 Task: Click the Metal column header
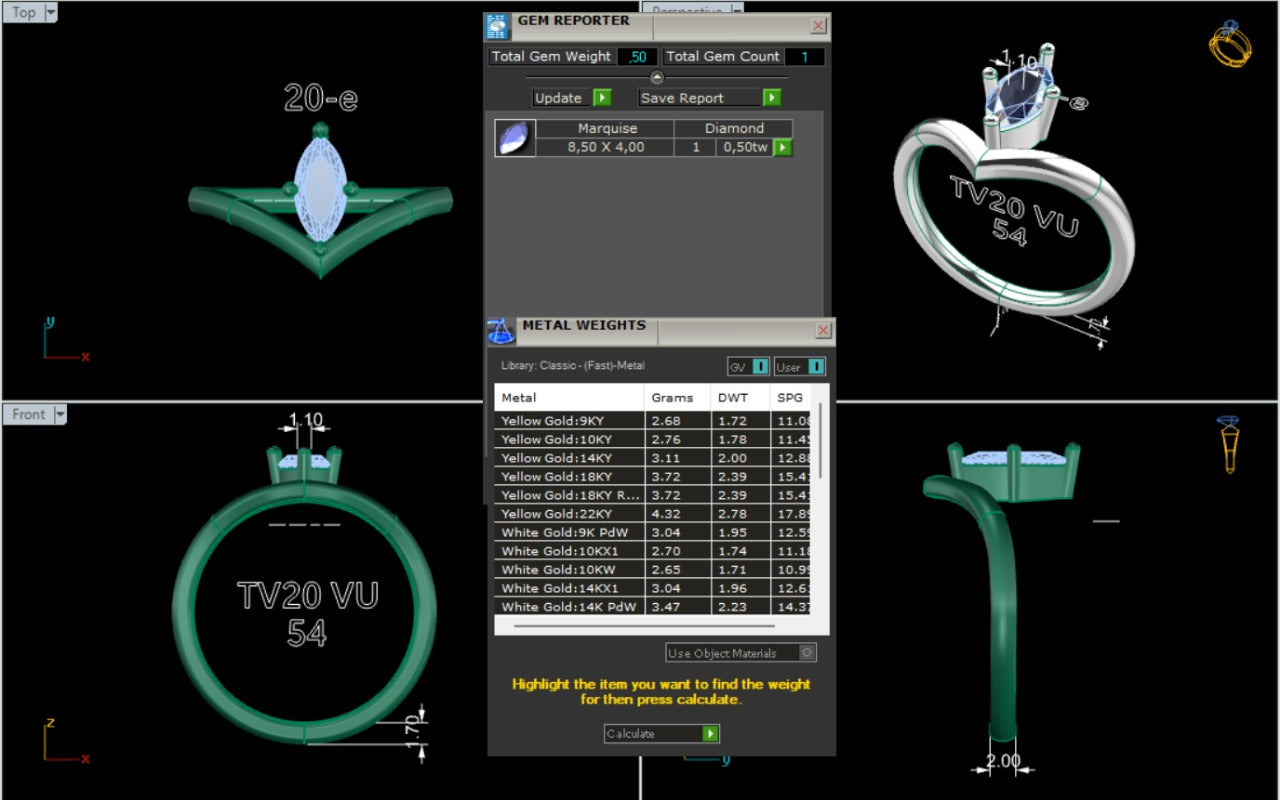tap(569, 398)
